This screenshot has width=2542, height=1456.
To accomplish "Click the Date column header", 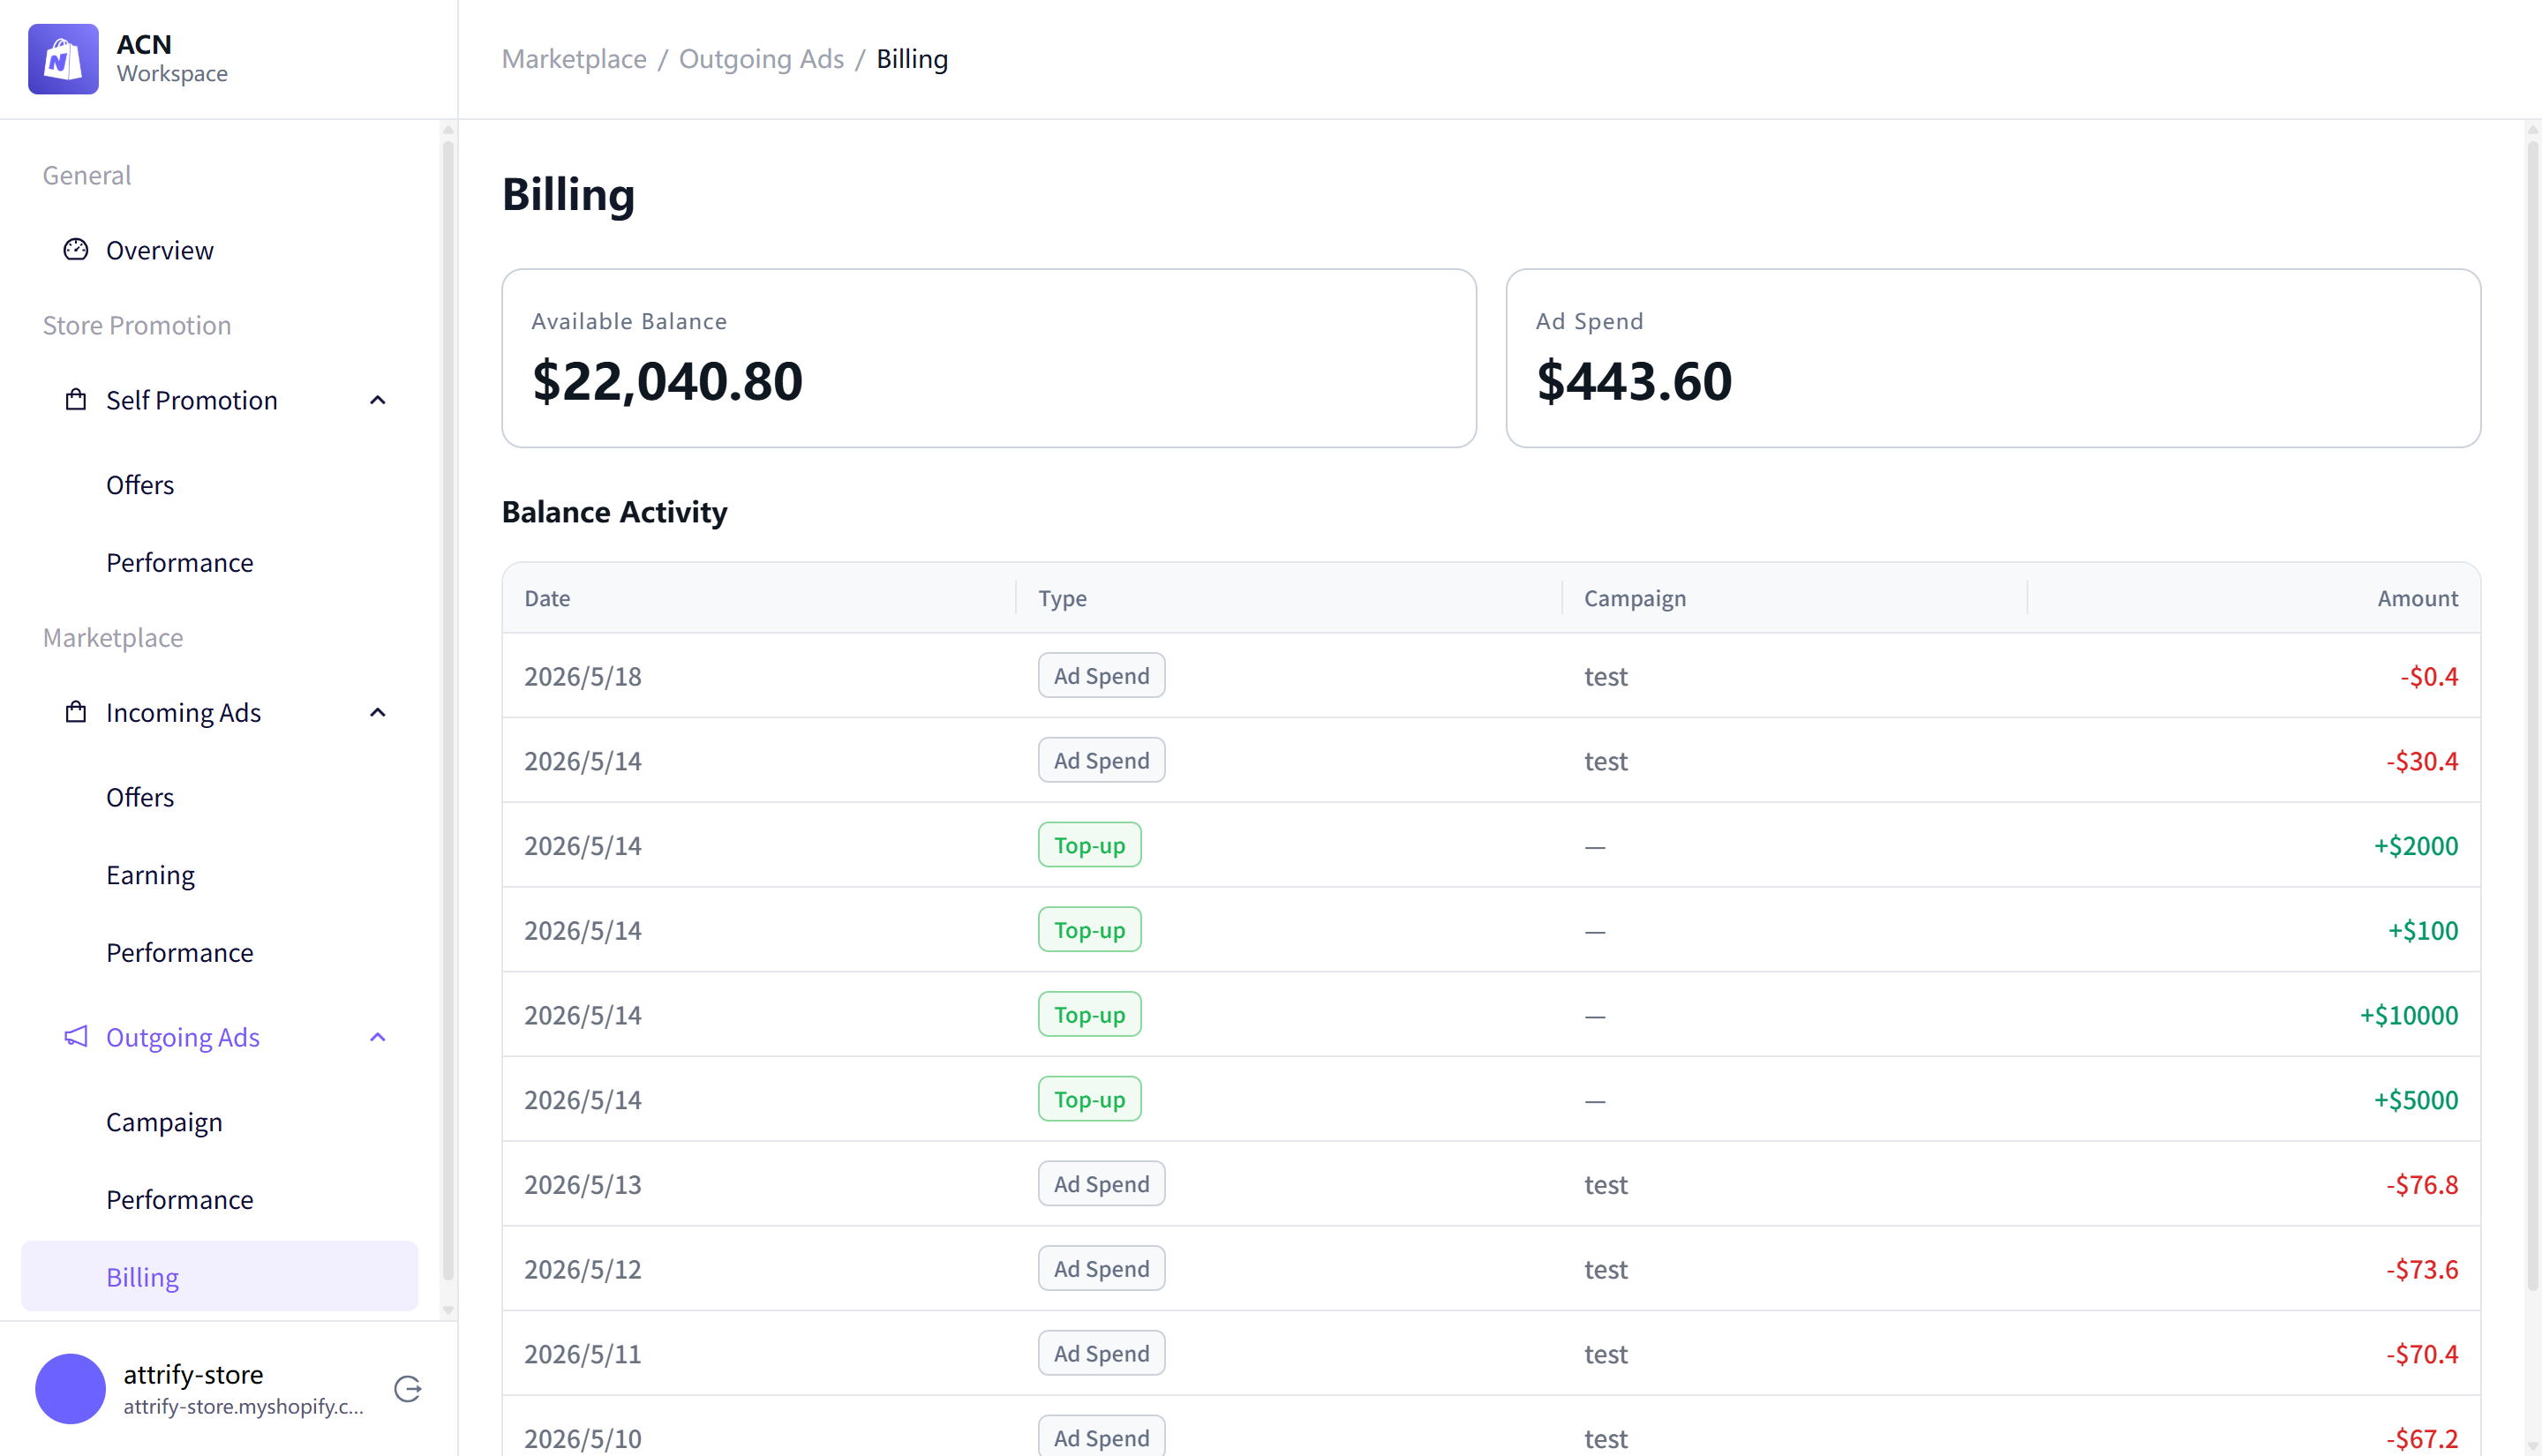I will [x=547, y=598].
